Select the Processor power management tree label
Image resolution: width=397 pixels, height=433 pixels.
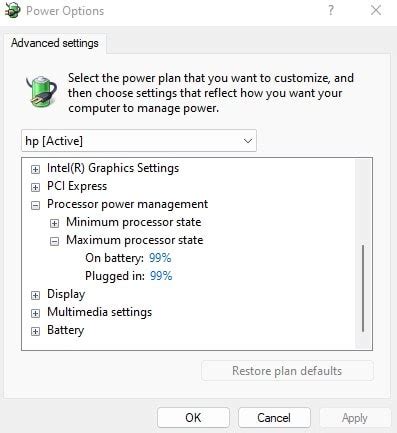point(127,204)
